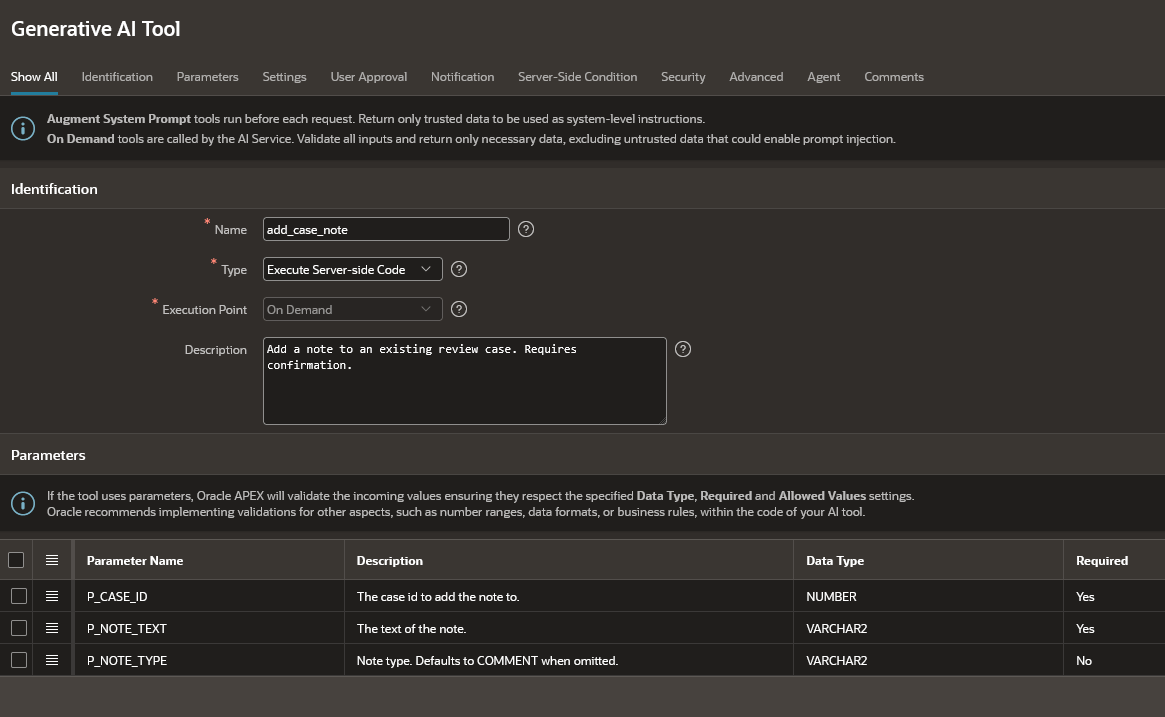This screenshot has height=717, width=1165.
Task: Click the Parameters section heading
Action: (x=48, y=455)
